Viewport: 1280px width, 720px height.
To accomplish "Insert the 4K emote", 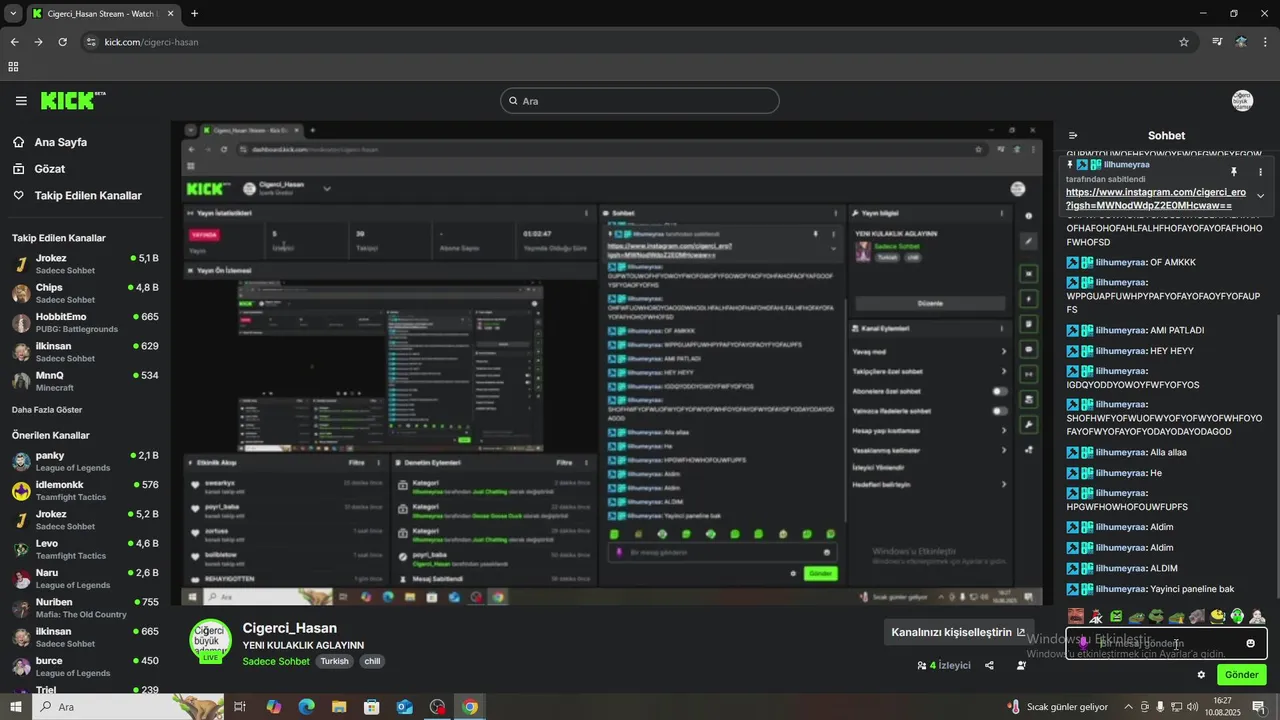I will click(1096, 617).
